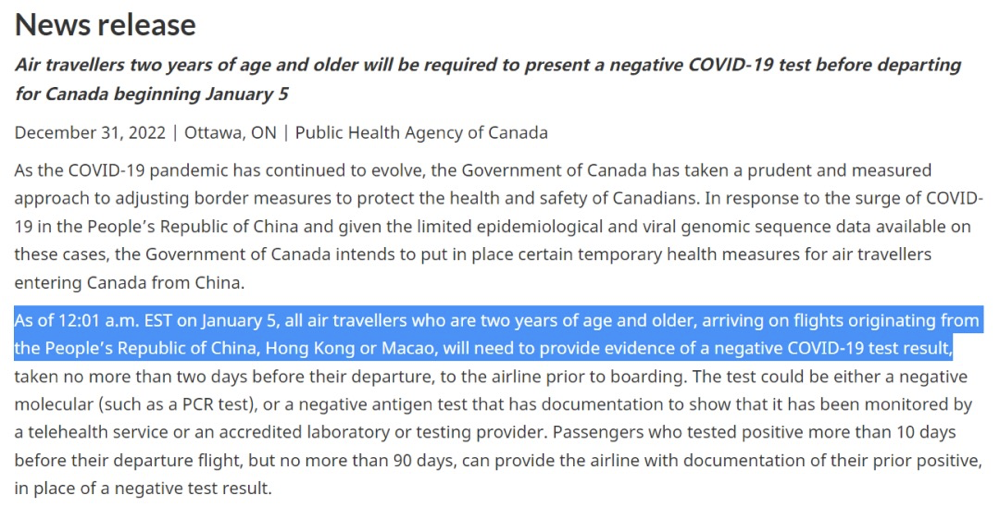
Task: Click the highlighted sentence starting "As of 12:01 a.m."
Action: tap(497, 334)
